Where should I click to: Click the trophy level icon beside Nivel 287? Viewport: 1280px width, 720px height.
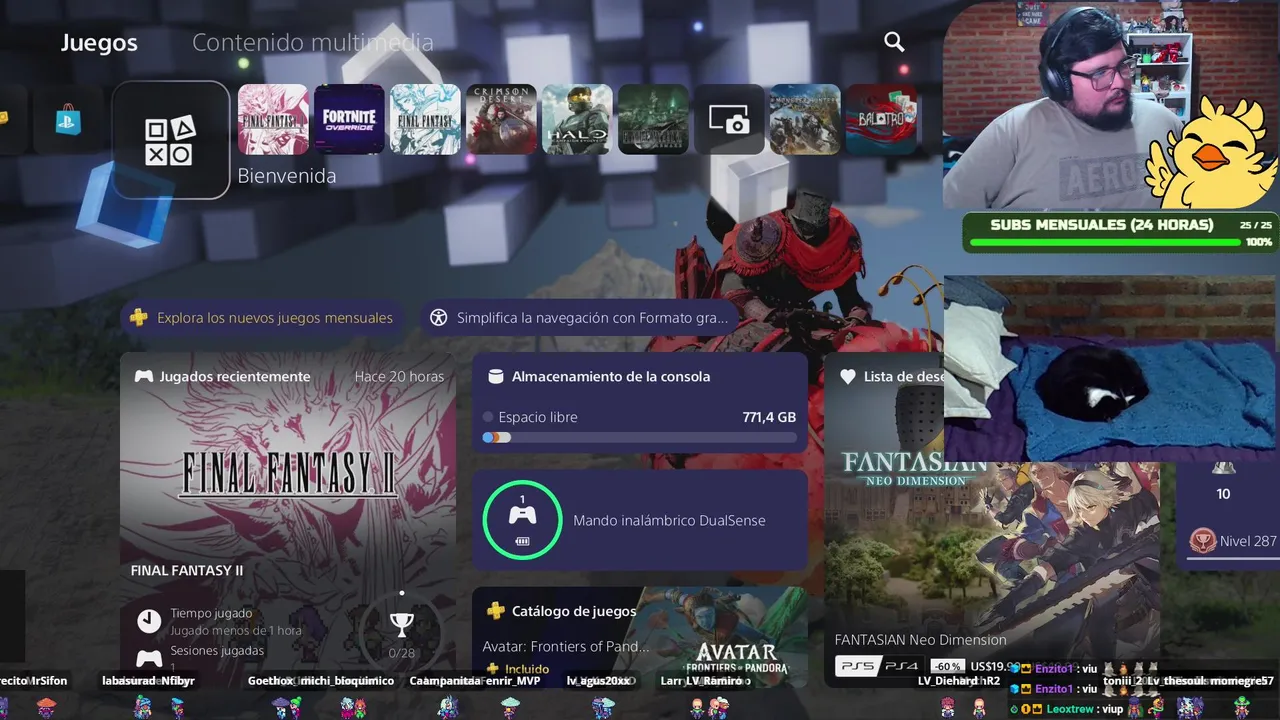(x=1202, y=541)
